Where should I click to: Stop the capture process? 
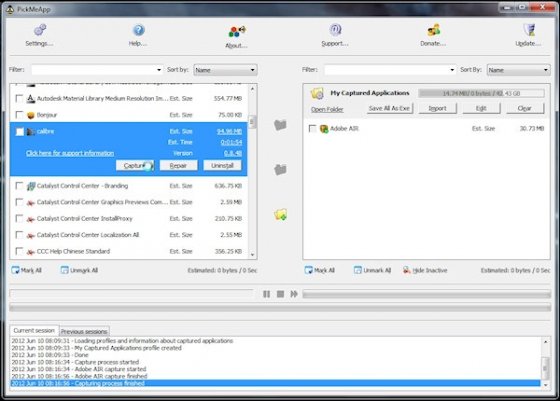(280, 294)
